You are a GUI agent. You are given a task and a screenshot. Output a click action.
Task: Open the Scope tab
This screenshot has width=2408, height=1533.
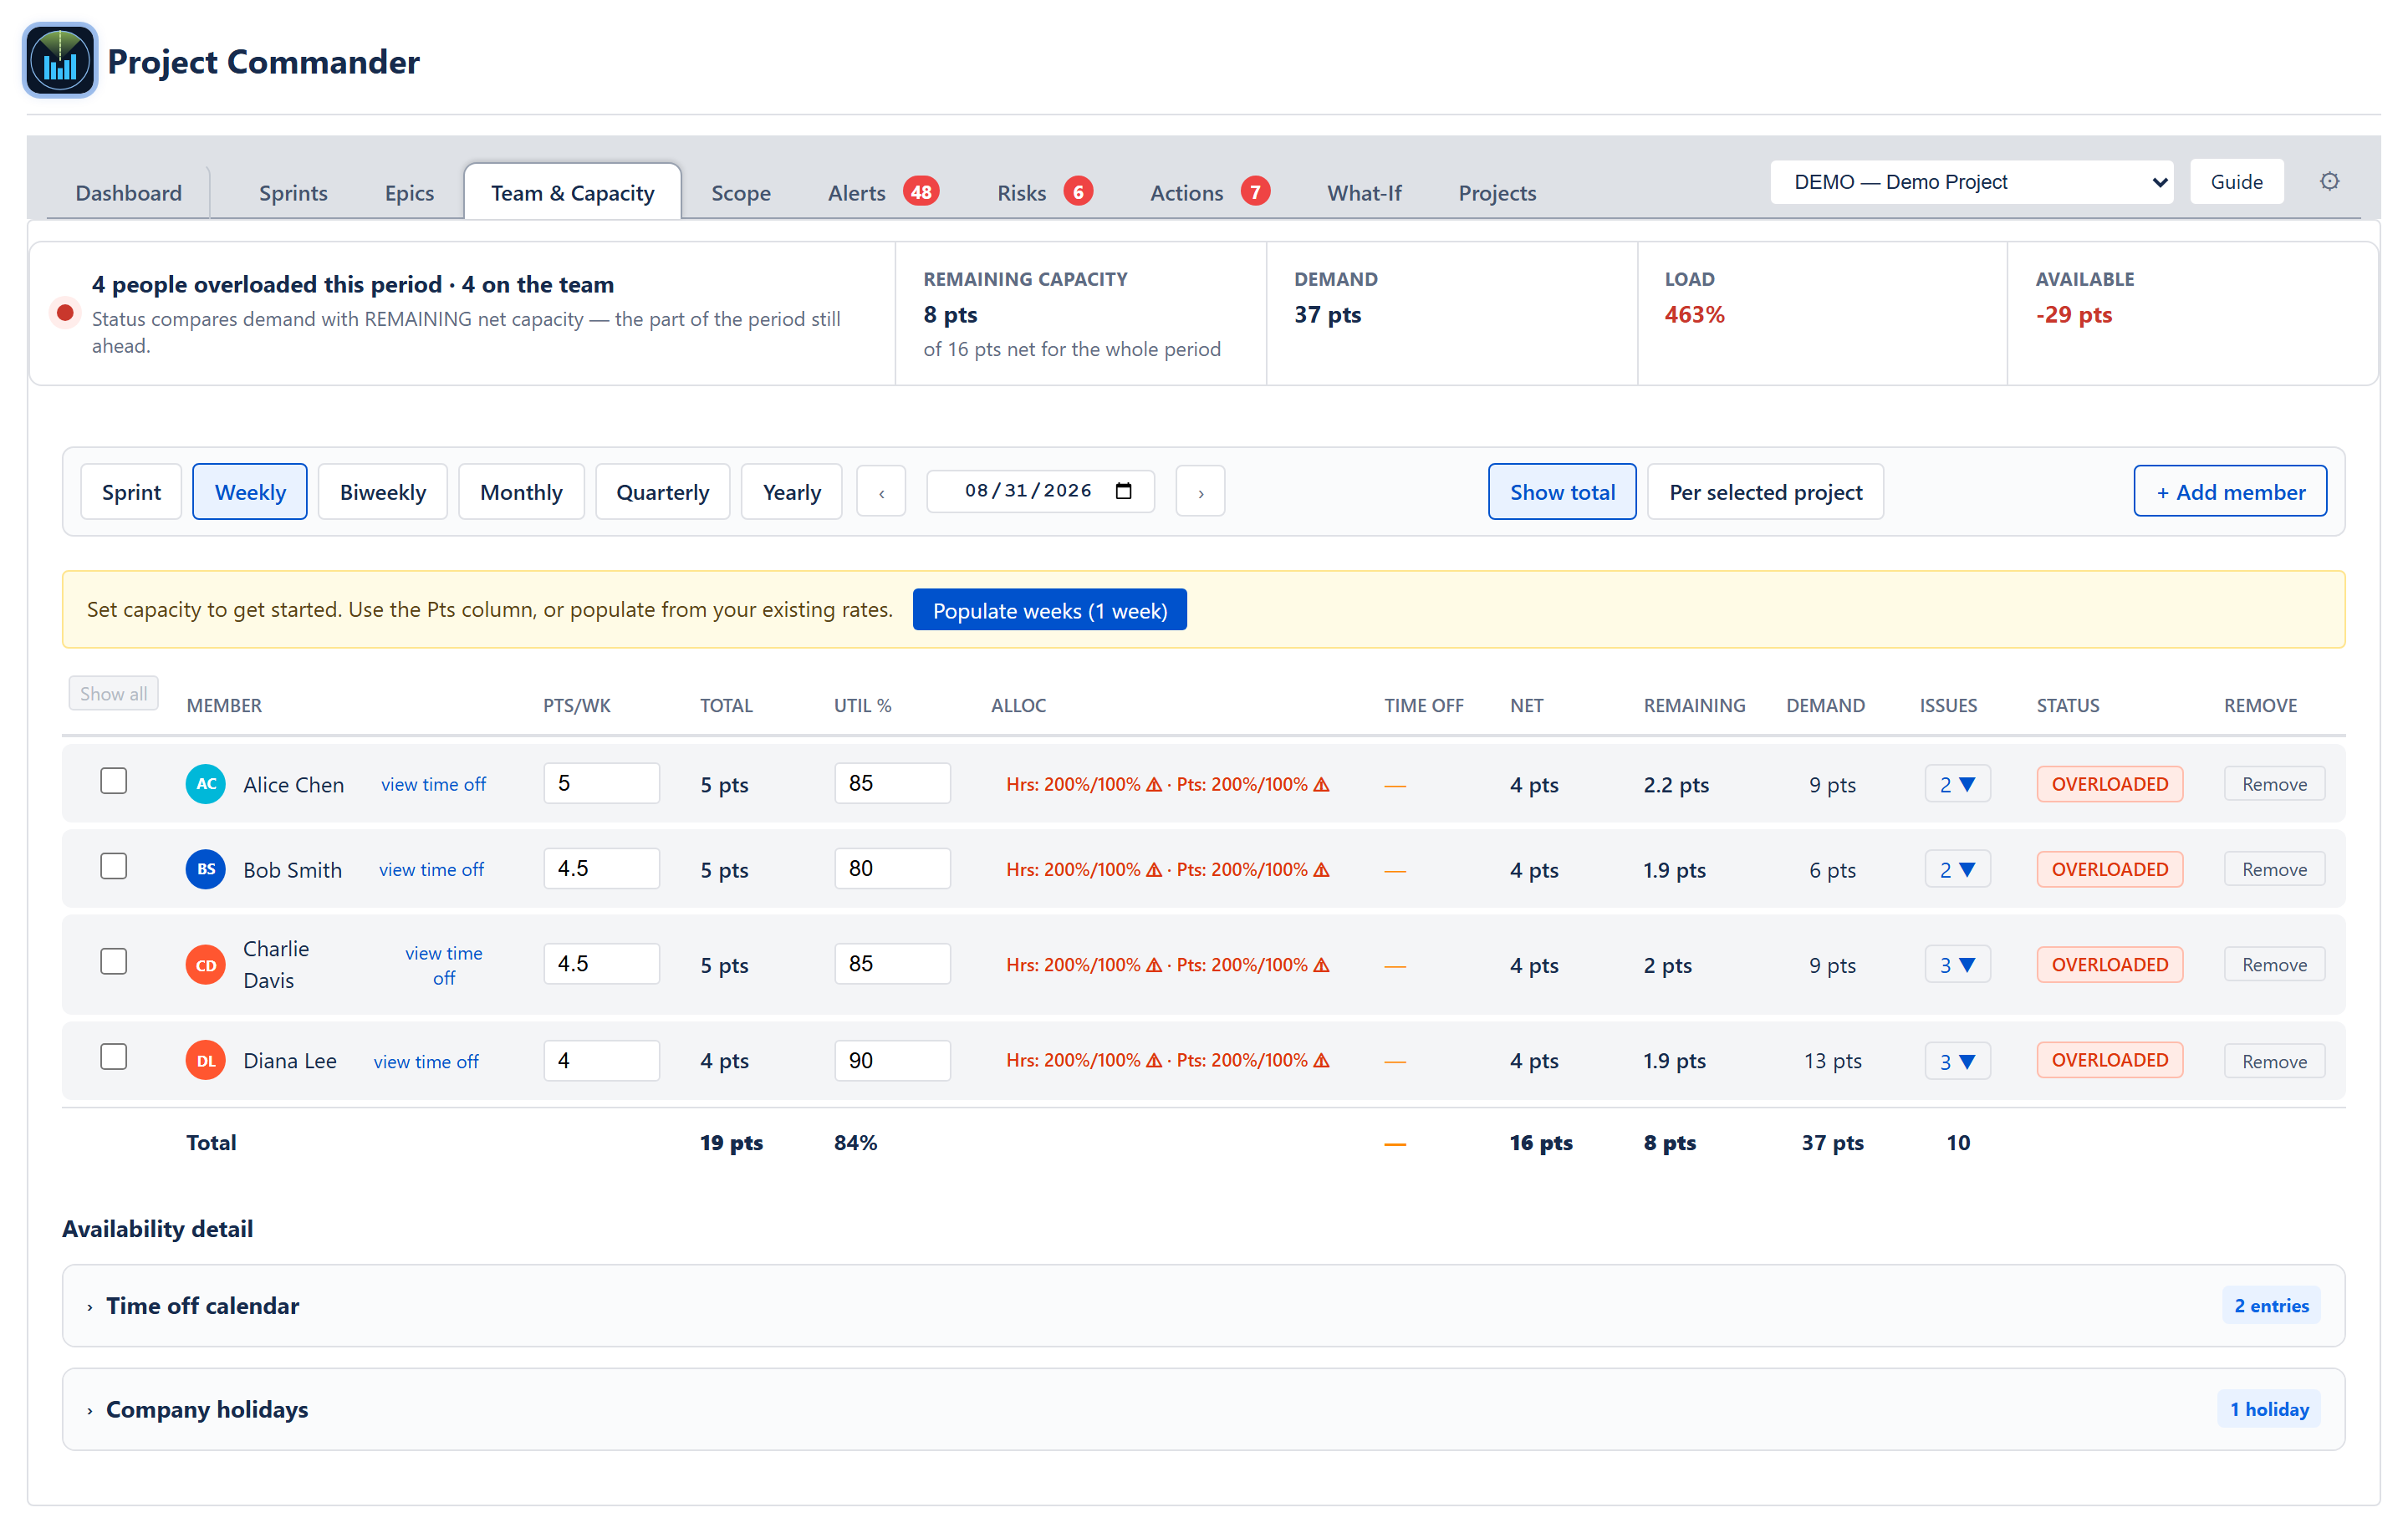[x=740, y=193]
